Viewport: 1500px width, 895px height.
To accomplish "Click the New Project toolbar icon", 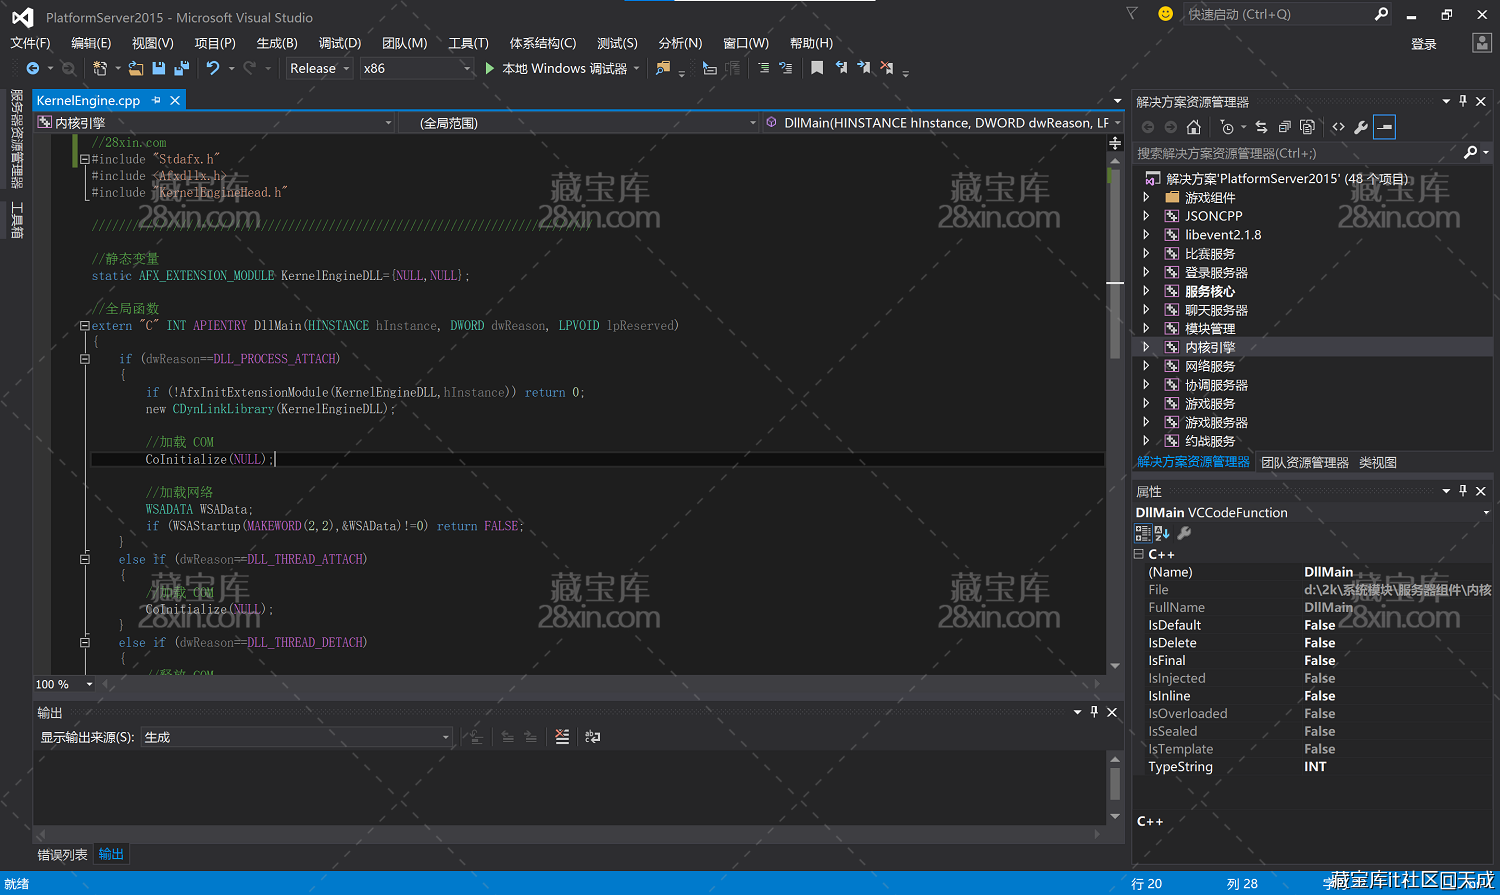I will coord(100,68).
